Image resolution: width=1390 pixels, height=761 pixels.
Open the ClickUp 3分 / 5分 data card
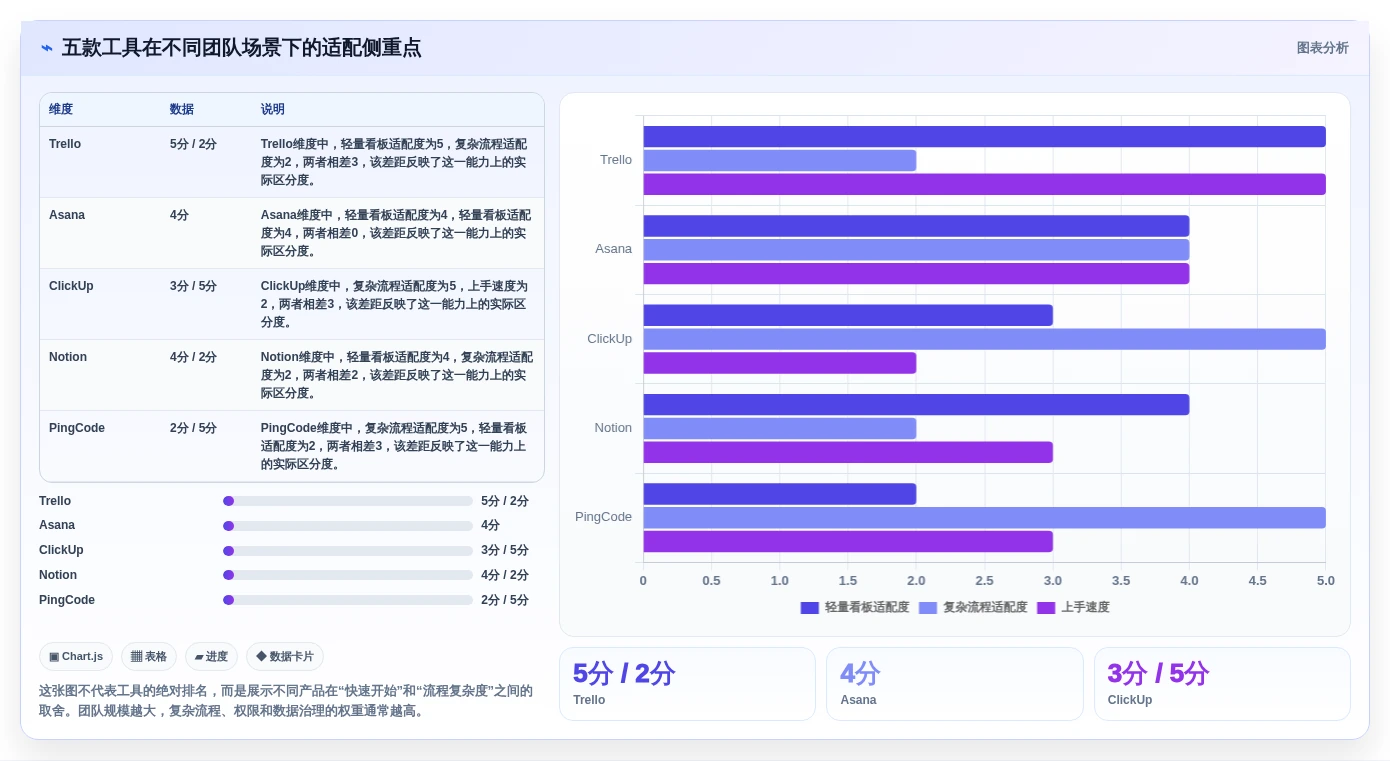click(1222, 684)
